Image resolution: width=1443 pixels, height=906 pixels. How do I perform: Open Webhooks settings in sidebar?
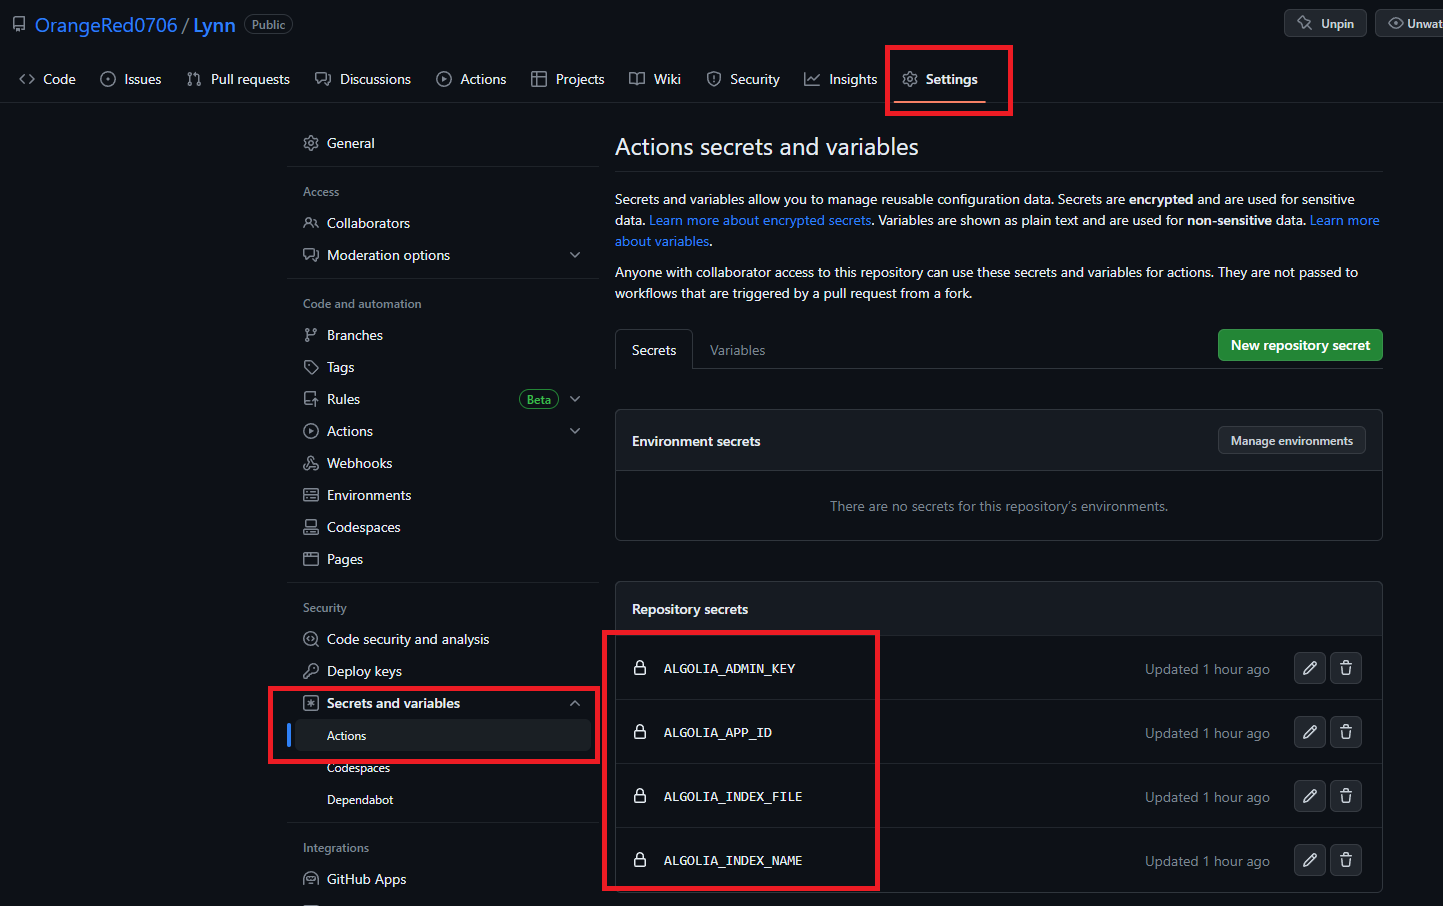click(359, 463)
